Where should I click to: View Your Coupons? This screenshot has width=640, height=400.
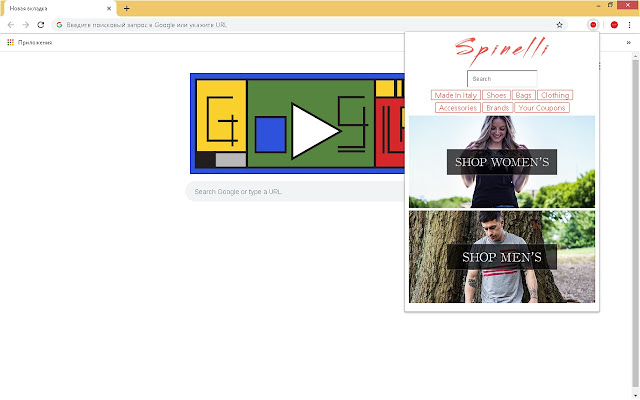542,108
